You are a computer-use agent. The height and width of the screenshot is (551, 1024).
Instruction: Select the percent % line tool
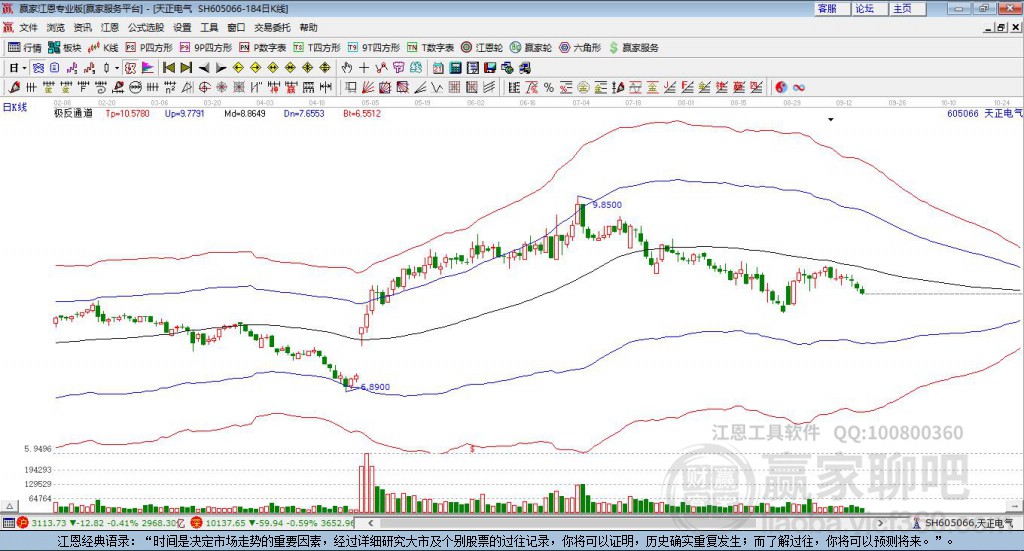549,87
